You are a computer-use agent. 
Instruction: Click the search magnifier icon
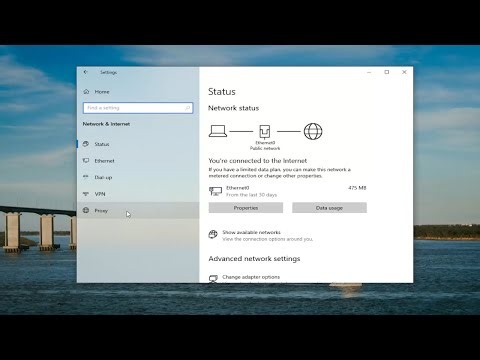(188, 108)
